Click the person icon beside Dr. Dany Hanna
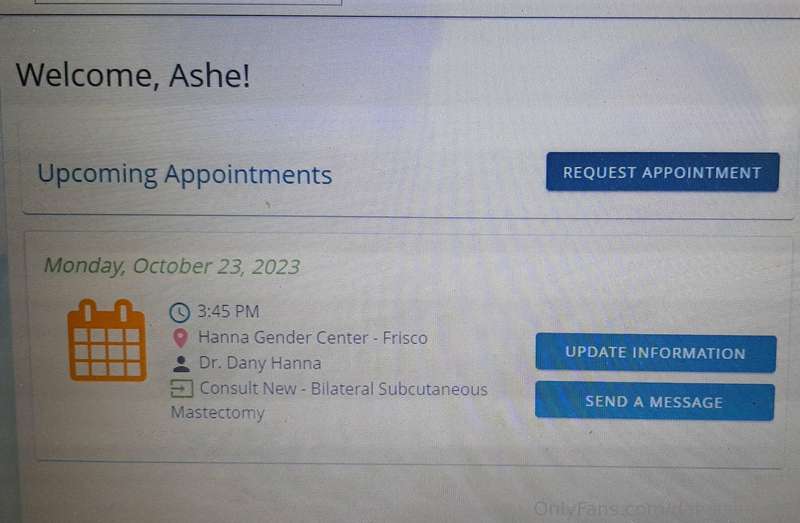 click(181, 364)
